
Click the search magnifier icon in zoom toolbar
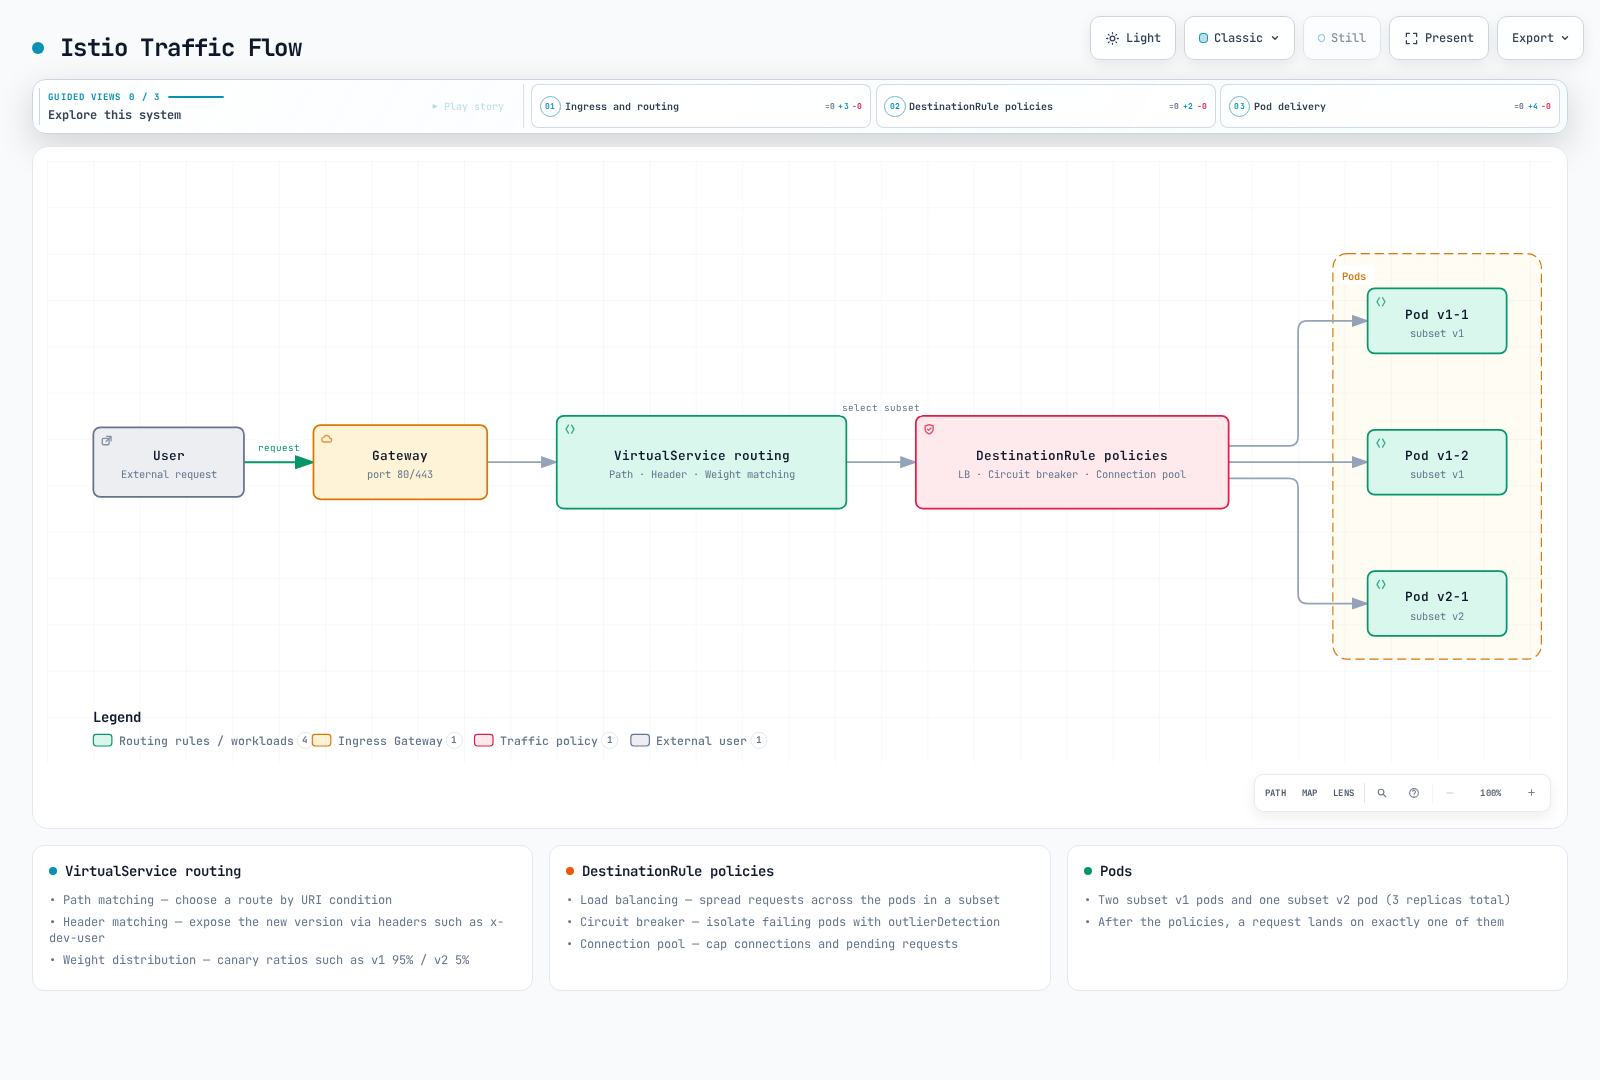[x=1382, y=793]
